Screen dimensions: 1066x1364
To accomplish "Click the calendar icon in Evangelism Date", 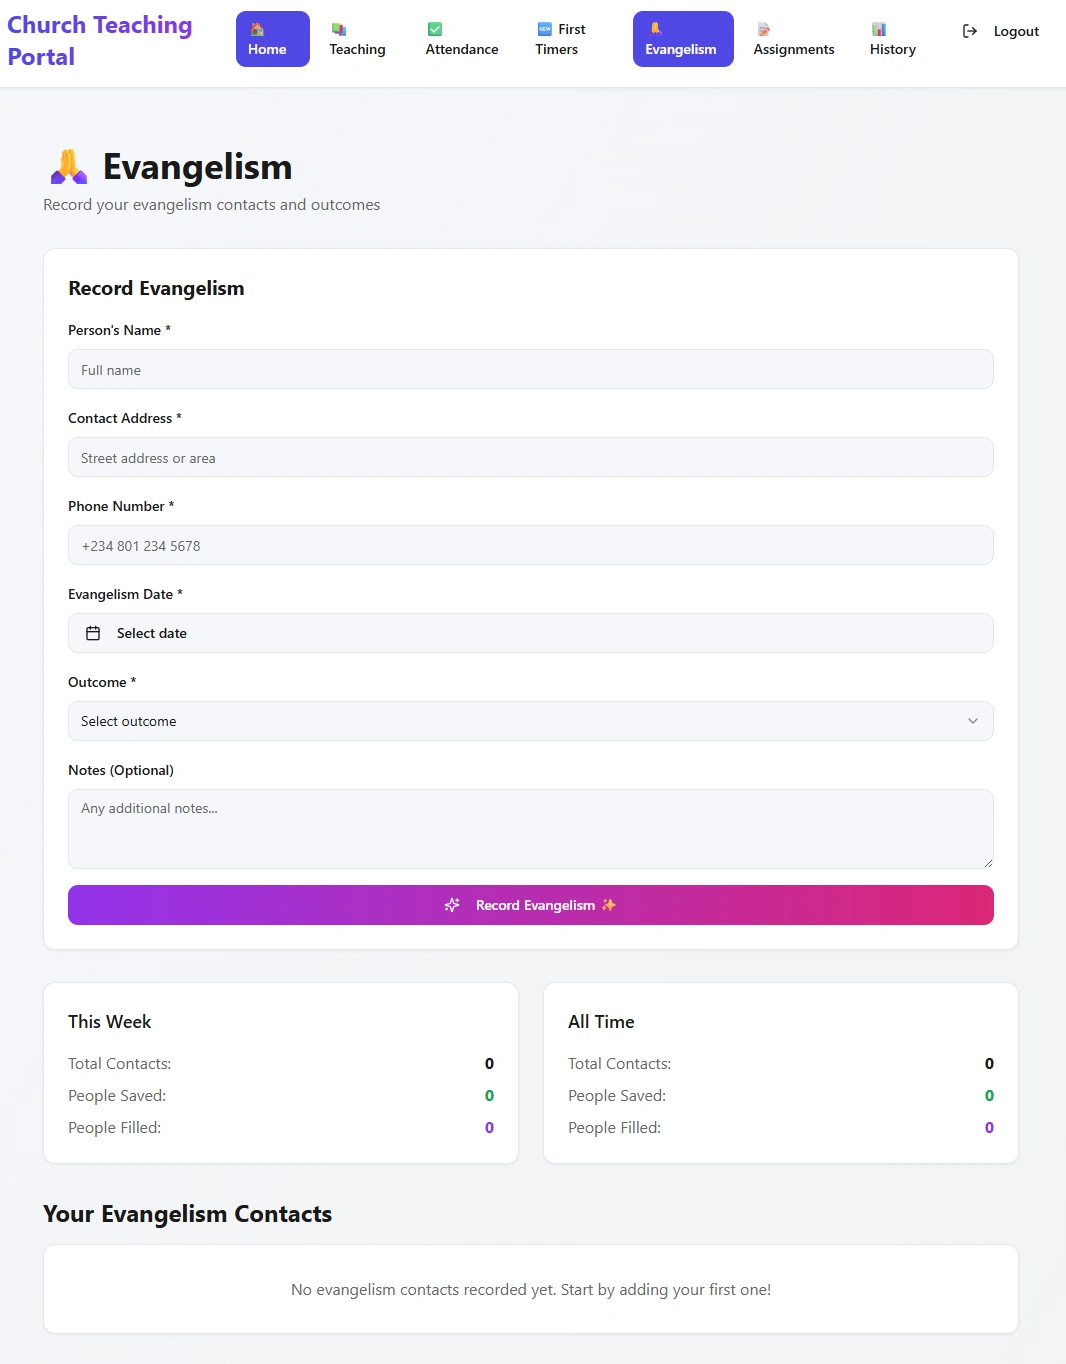I will pyautogui.click(x=93, y=633).
